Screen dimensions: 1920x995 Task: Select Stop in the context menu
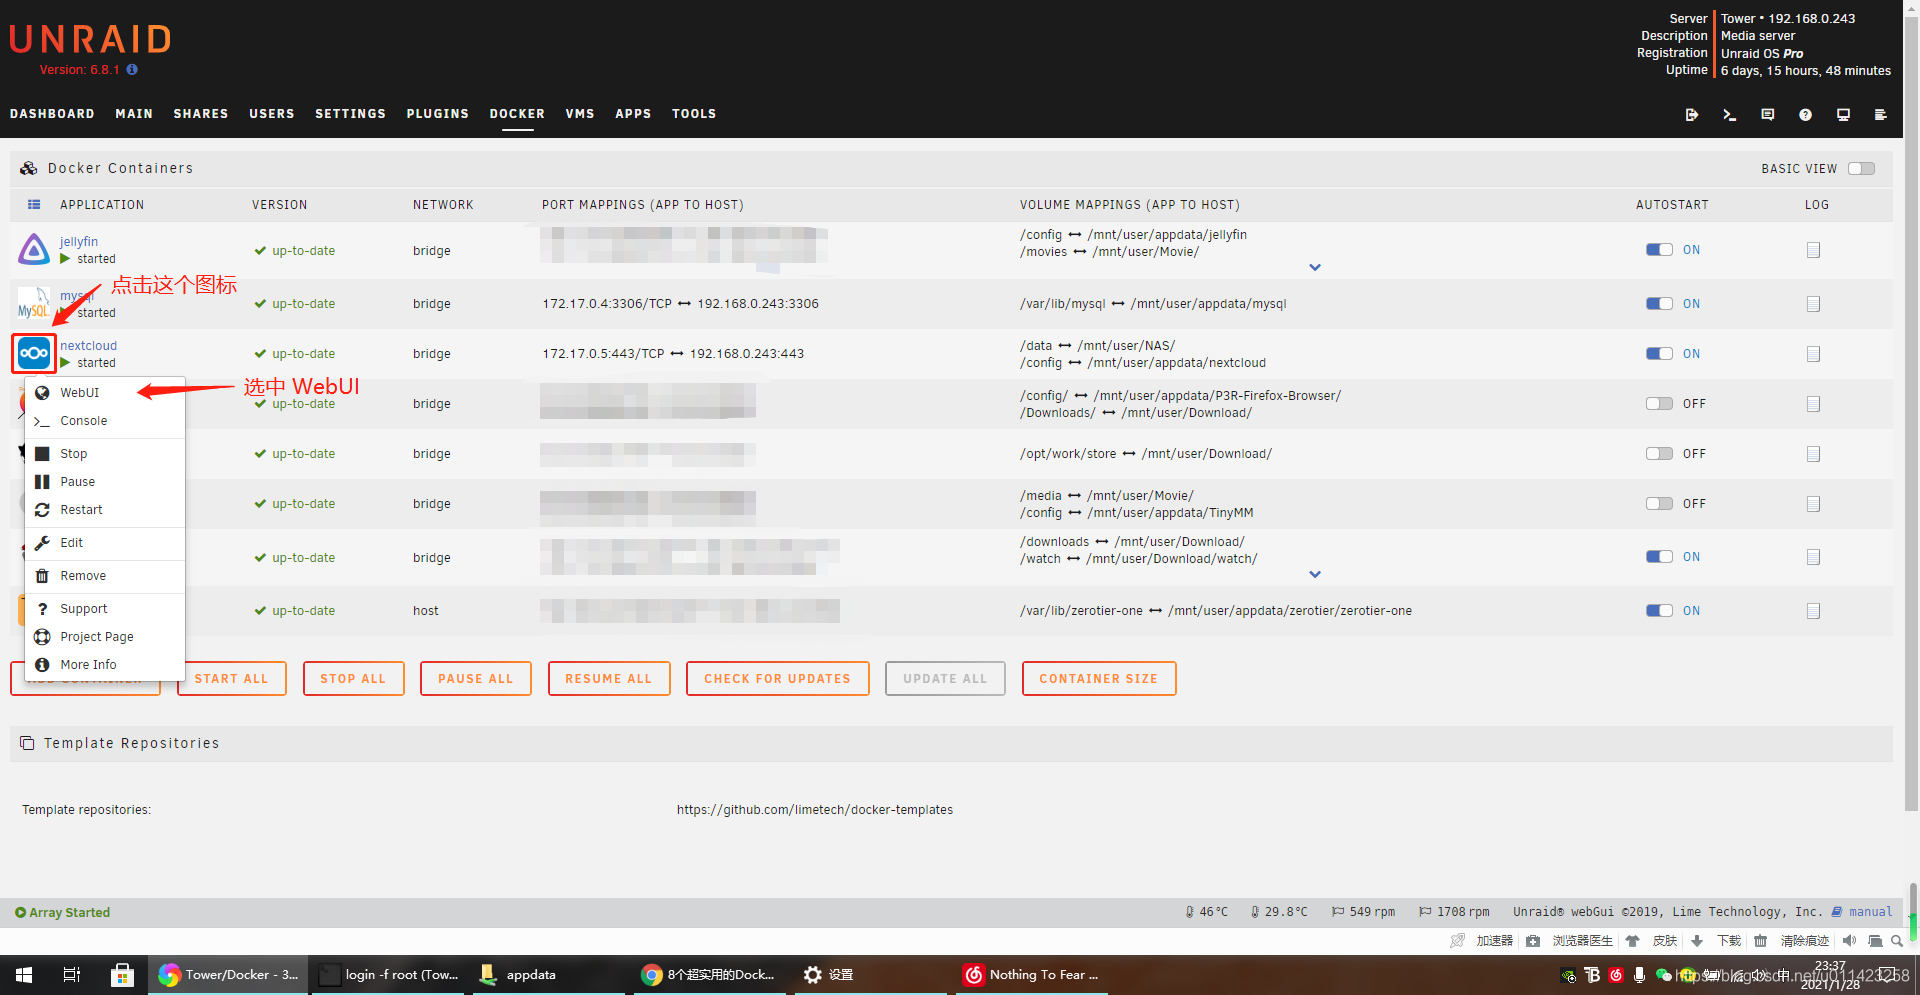point(105,454)
